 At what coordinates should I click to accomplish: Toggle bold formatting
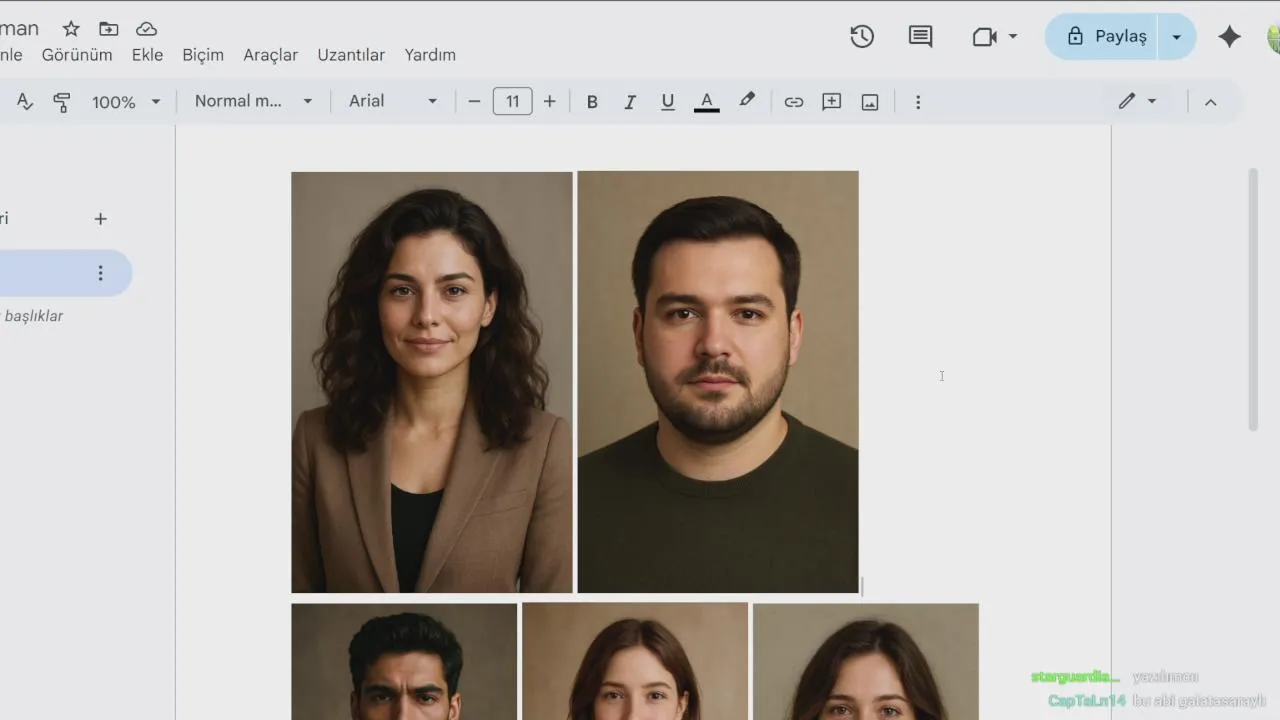(x=592, y=102)
